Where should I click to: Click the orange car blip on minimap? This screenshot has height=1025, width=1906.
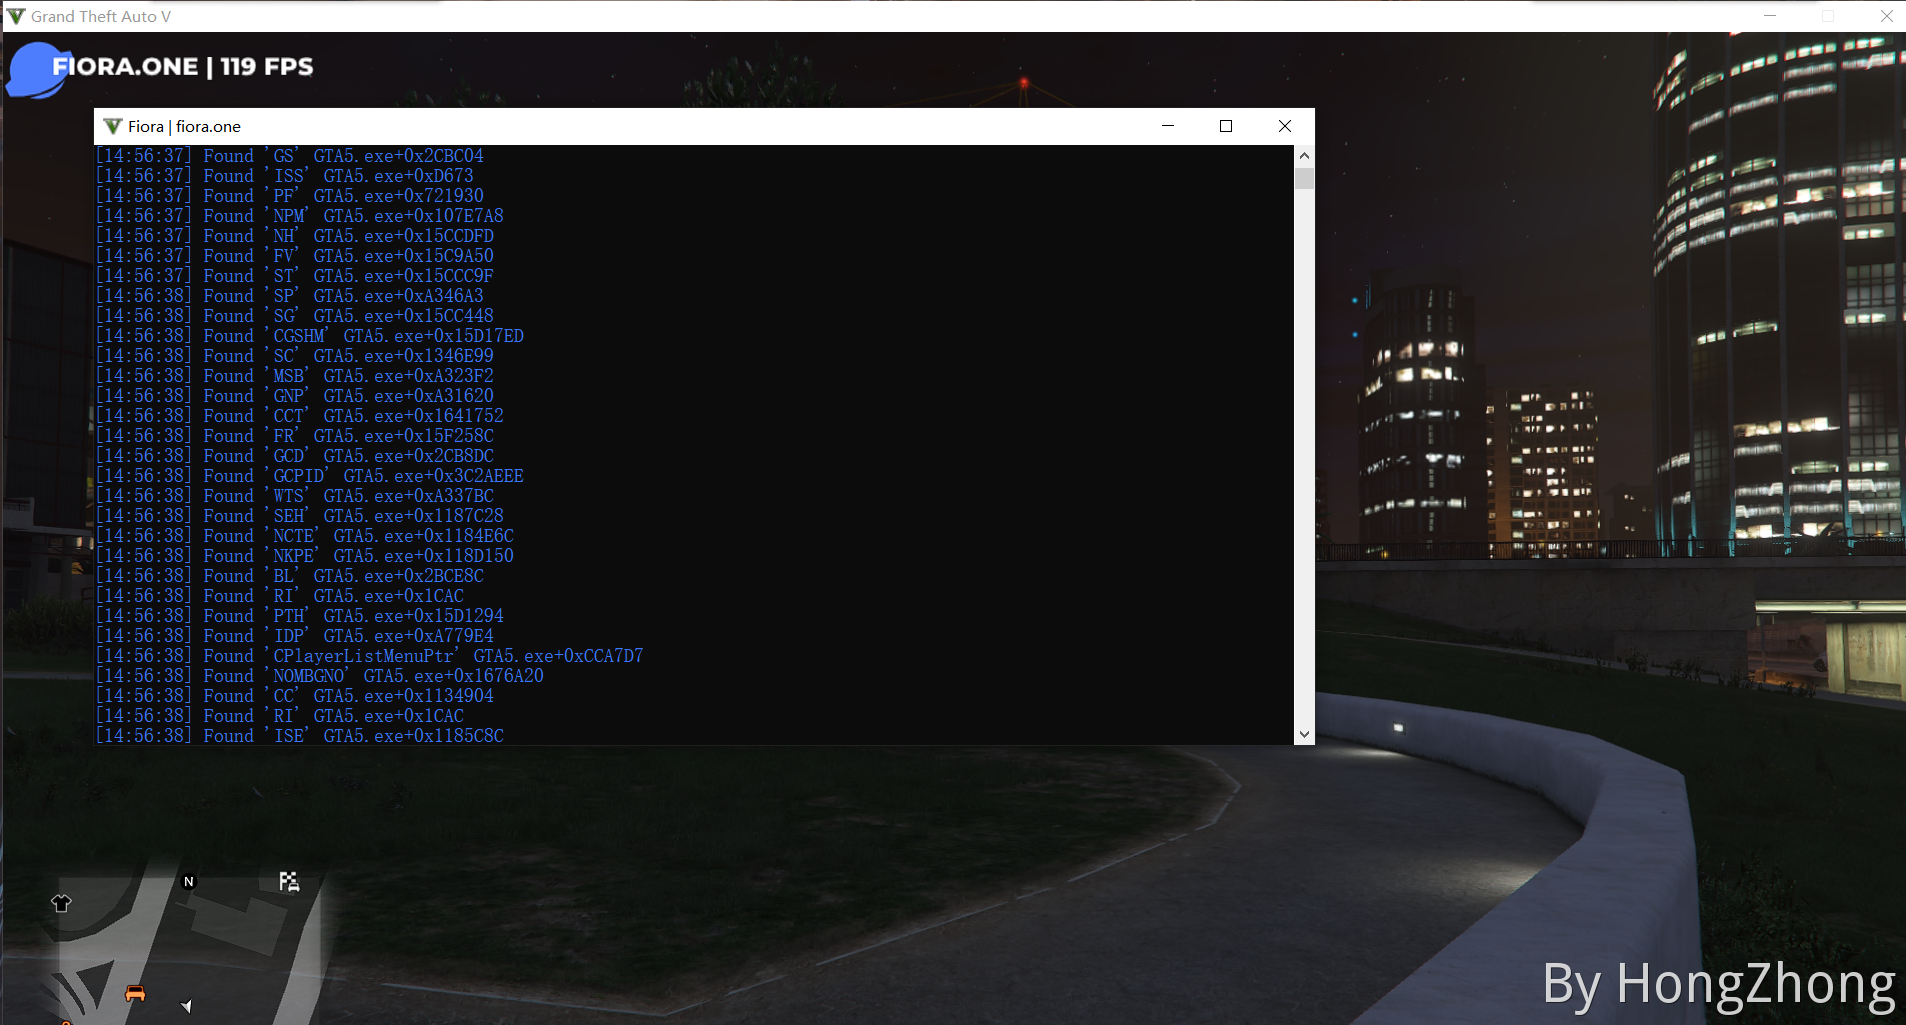(135, 993)
